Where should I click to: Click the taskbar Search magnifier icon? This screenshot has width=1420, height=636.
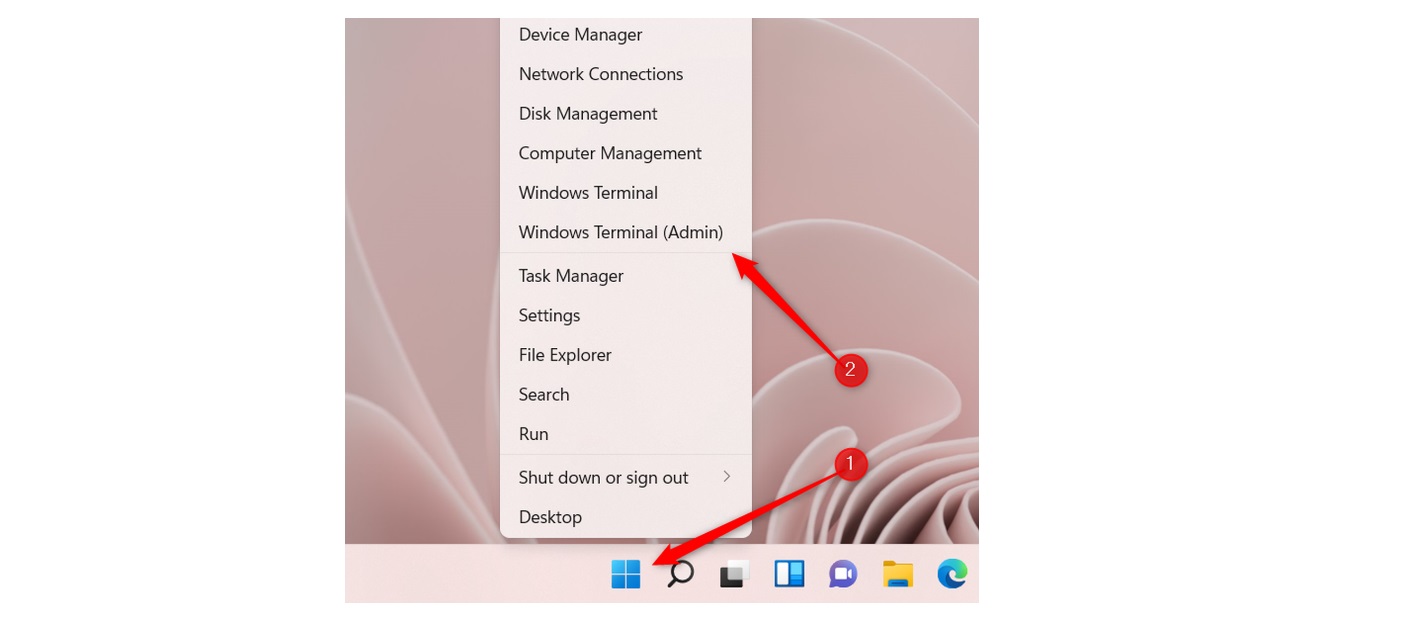(x=680, y=574)
